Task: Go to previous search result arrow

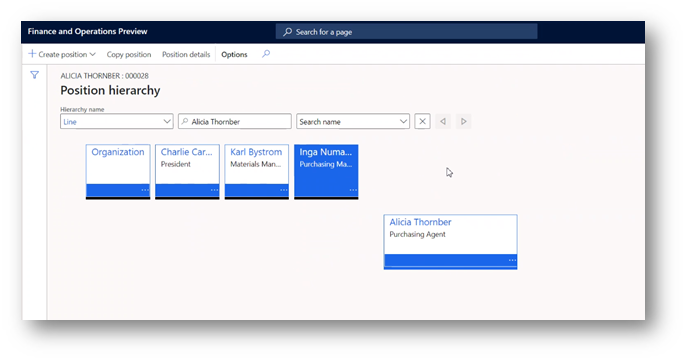Action: (443, 121)
